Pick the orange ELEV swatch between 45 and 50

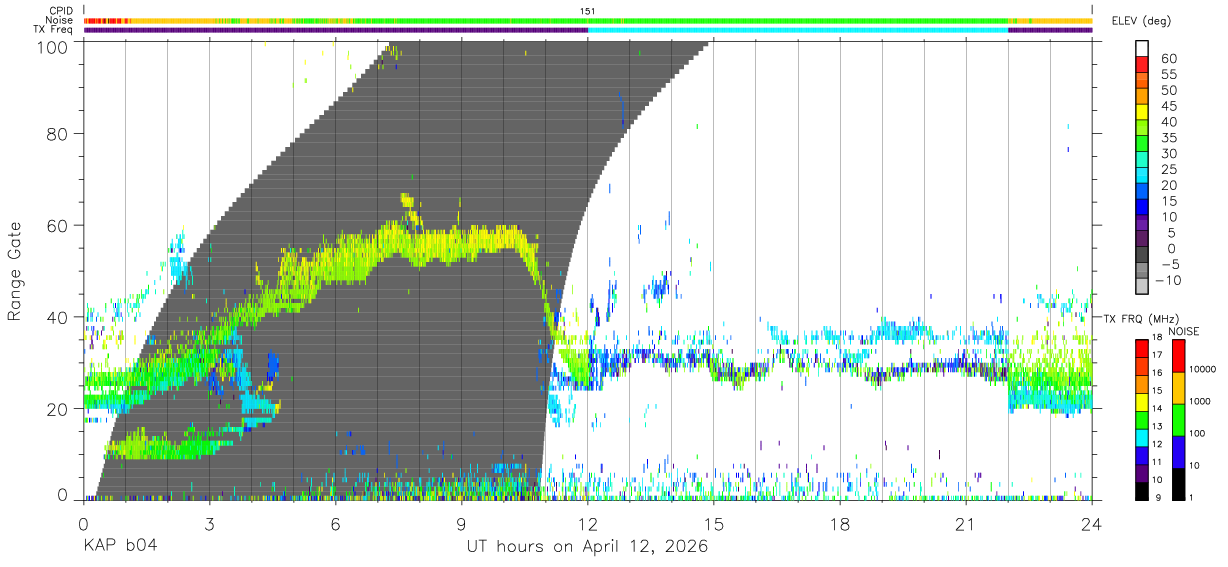(1142, 97)
